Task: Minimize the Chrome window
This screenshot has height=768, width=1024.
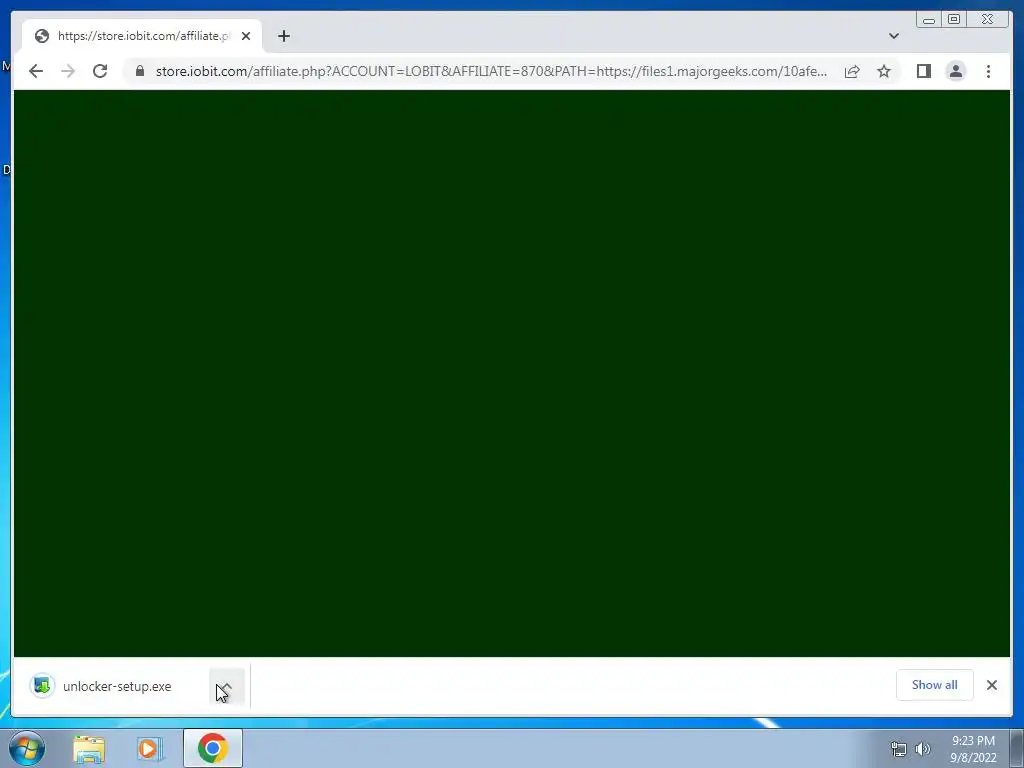Action: point(929,20)
